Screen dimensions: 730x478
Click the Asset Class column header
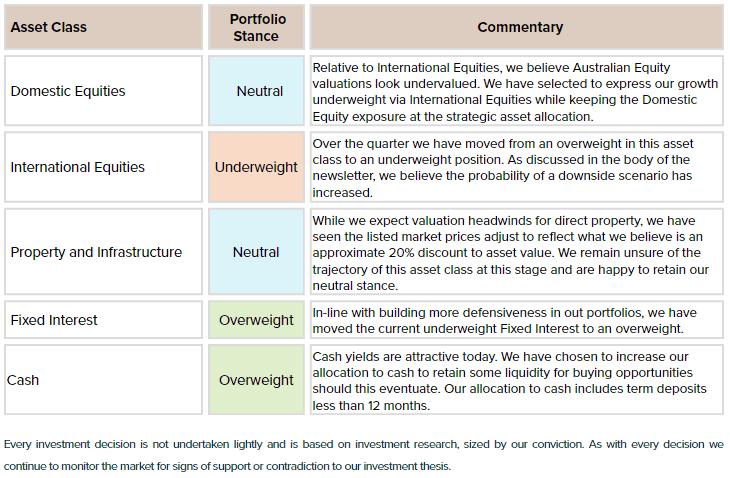103,27
